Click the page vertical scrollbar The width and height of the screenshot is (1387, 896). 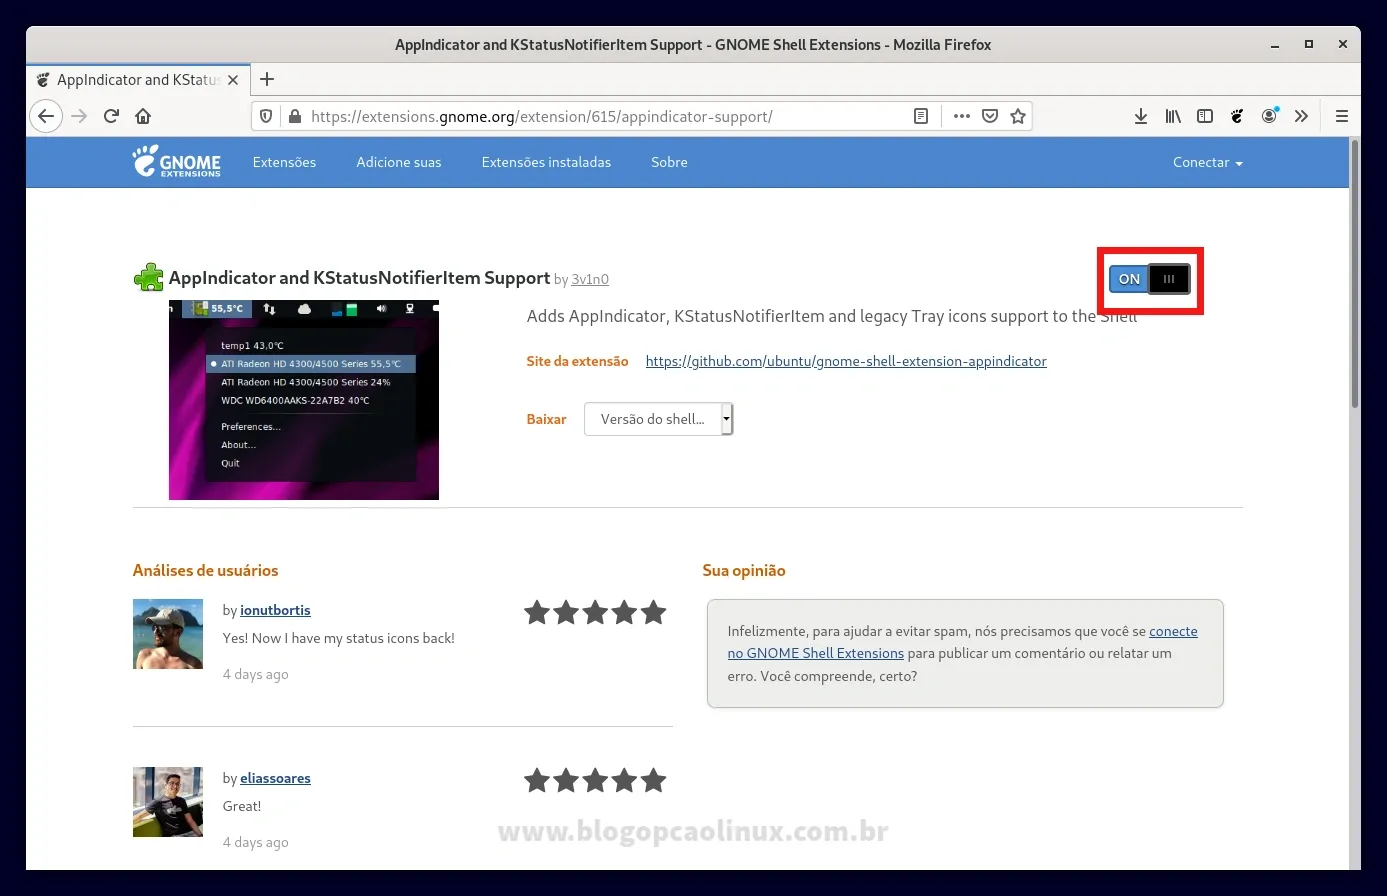pos(1355,272)
